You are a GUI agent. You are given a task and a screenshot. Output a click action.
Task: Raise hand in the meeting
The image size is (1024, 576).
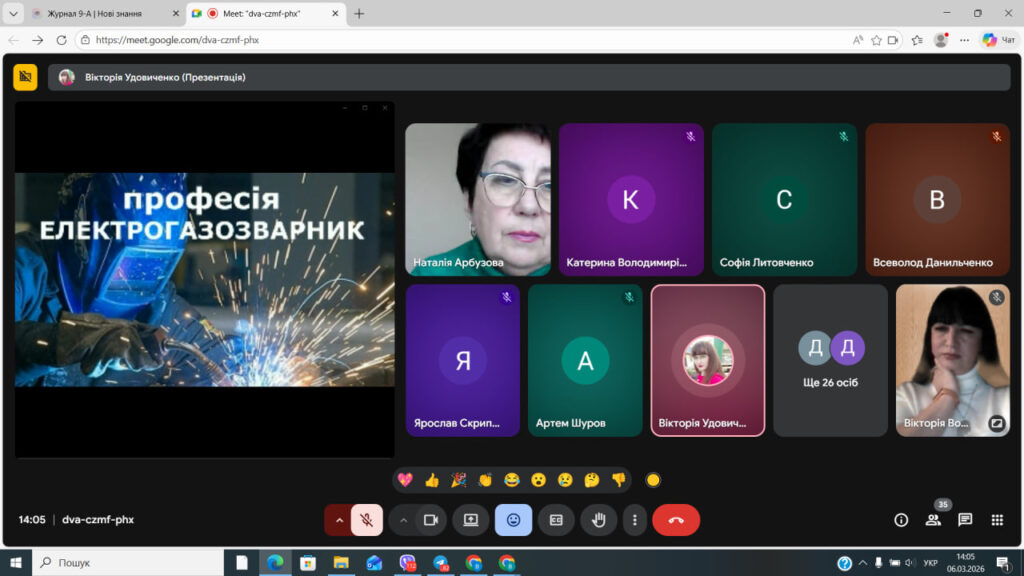(599, 520)
